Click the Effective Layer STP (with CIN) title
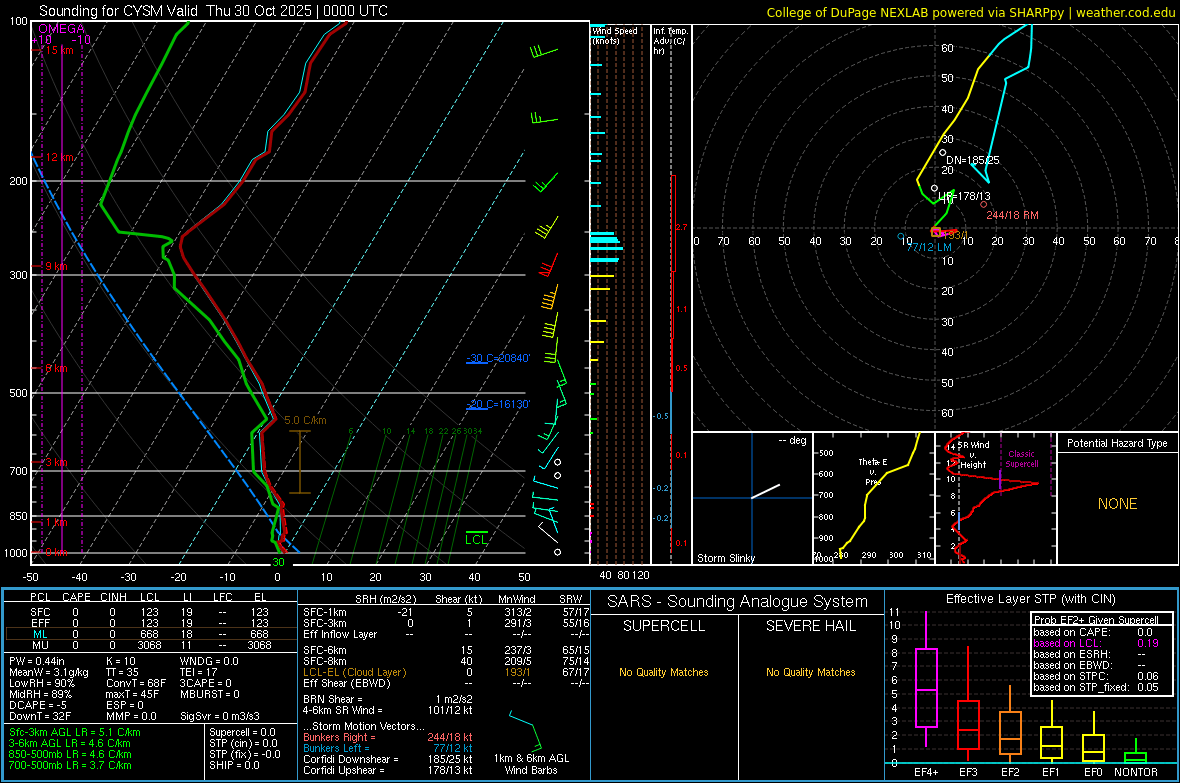The height and width of the screenshot is (783, 1180). 1030,599
